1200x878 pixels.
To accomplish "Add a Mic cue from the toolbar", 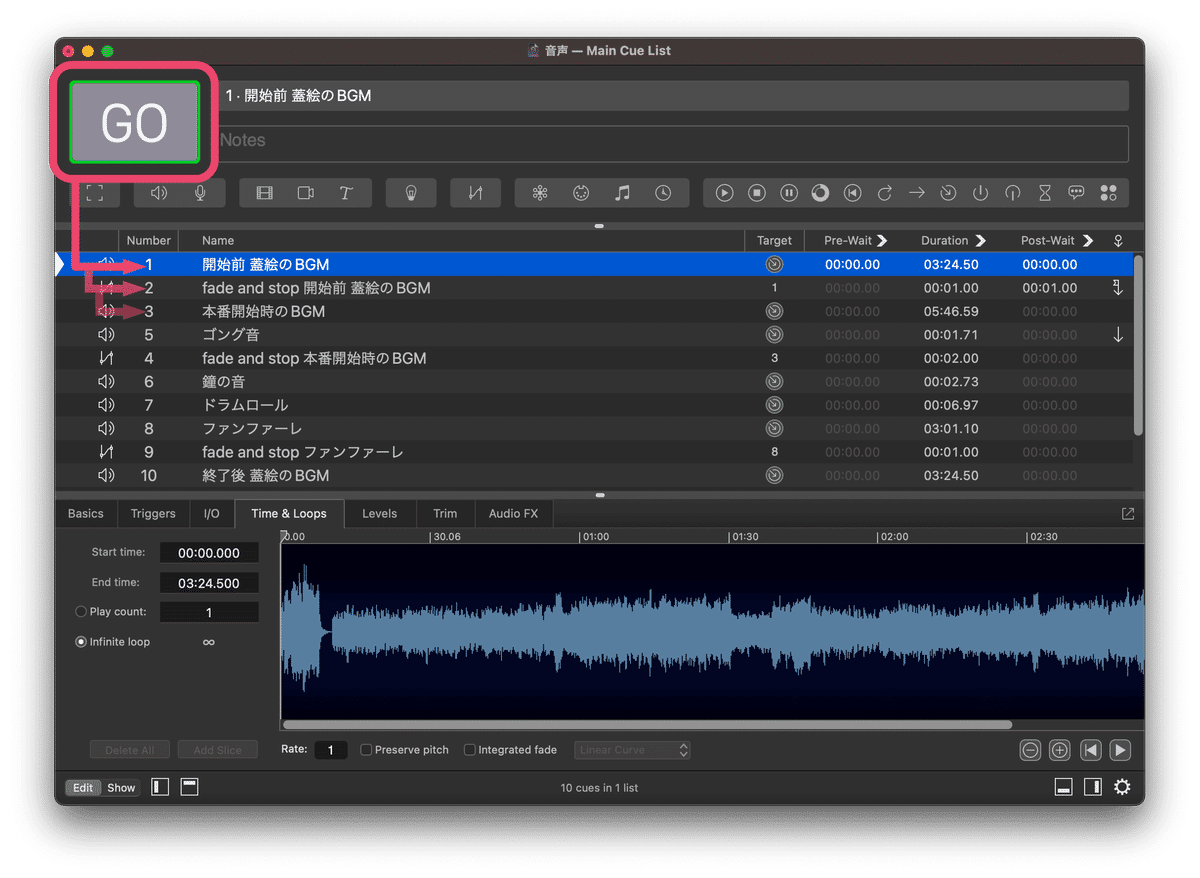I will pos(202,193).
